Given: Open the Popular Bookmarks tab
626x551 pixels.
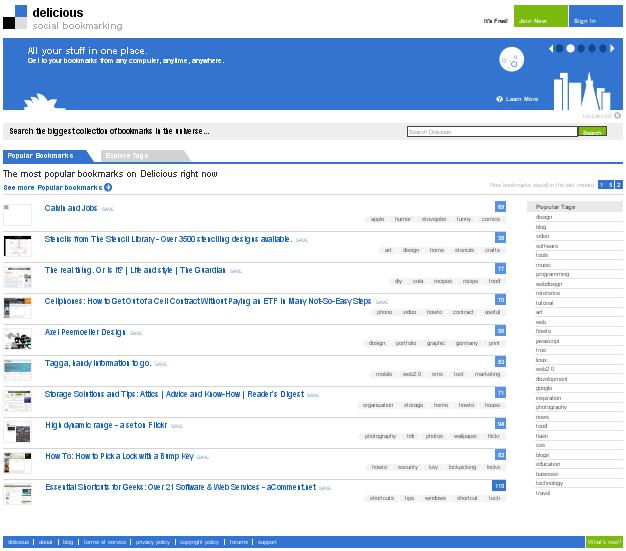Looking at the screenshot, I should point(44,156).
